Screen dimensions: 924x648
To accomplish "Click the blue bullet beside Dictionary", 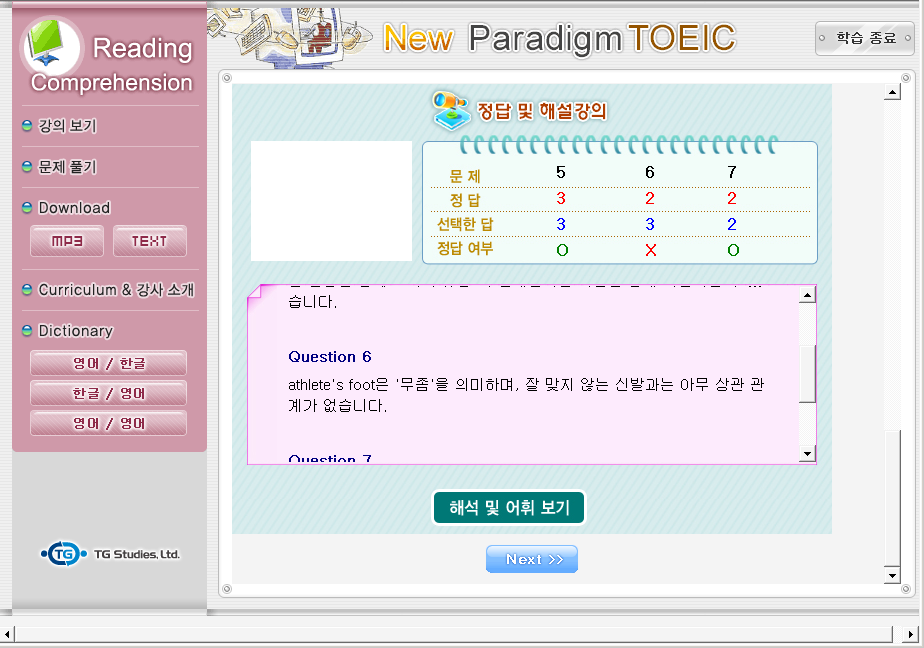I will pyautogui.click(x=27, y=330).
